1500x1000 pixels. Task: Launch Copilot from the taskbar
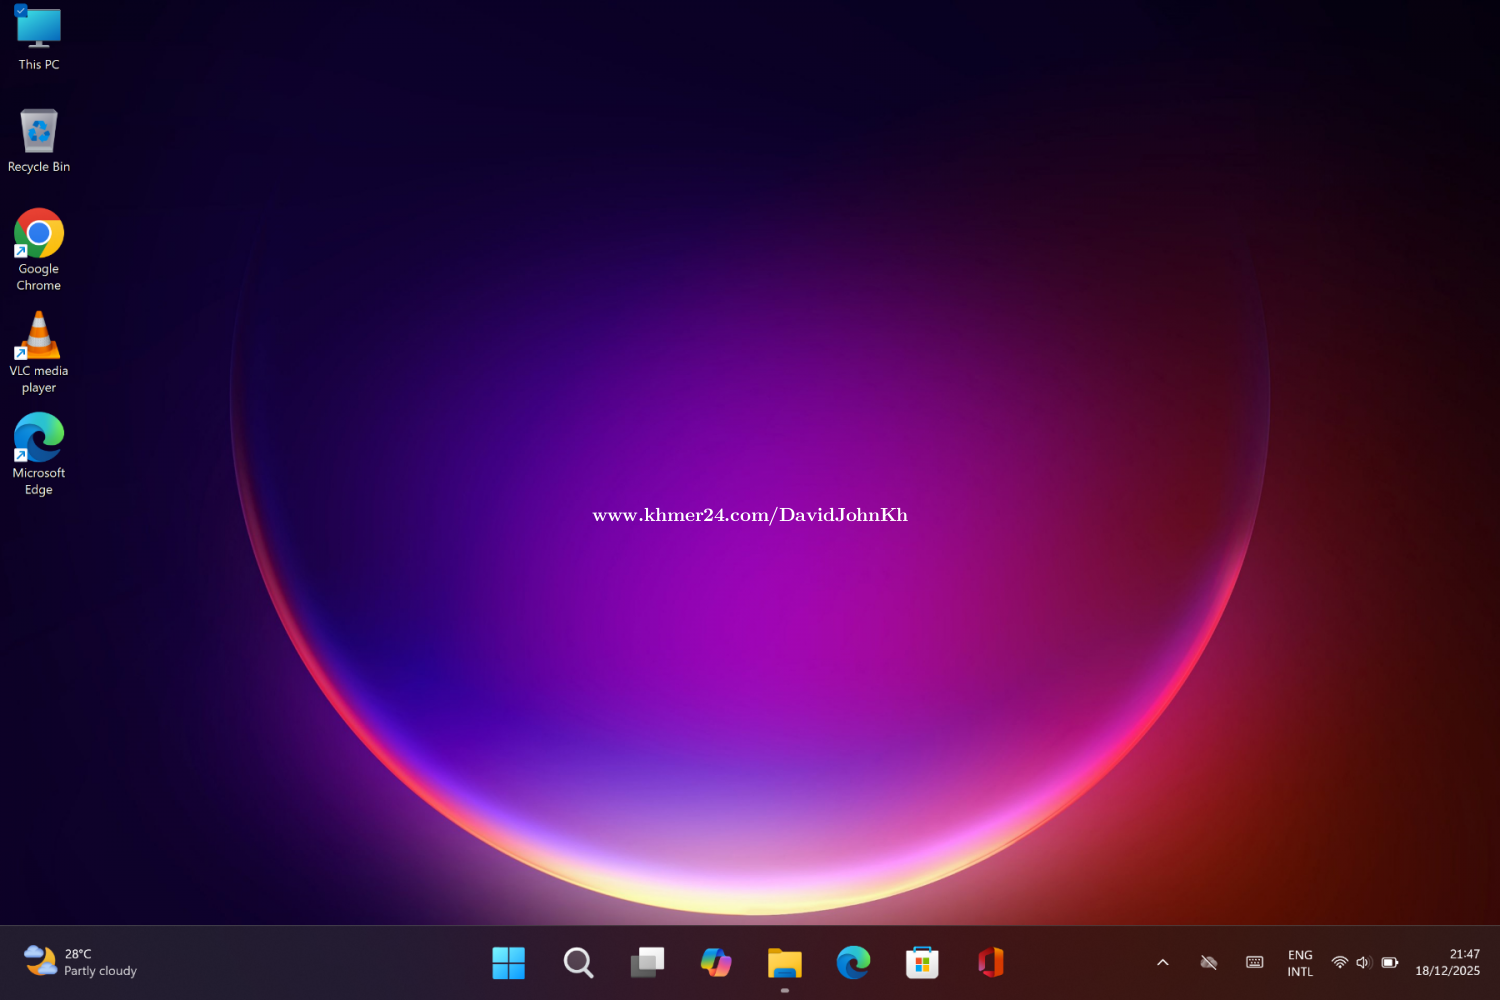pos(716,963)
